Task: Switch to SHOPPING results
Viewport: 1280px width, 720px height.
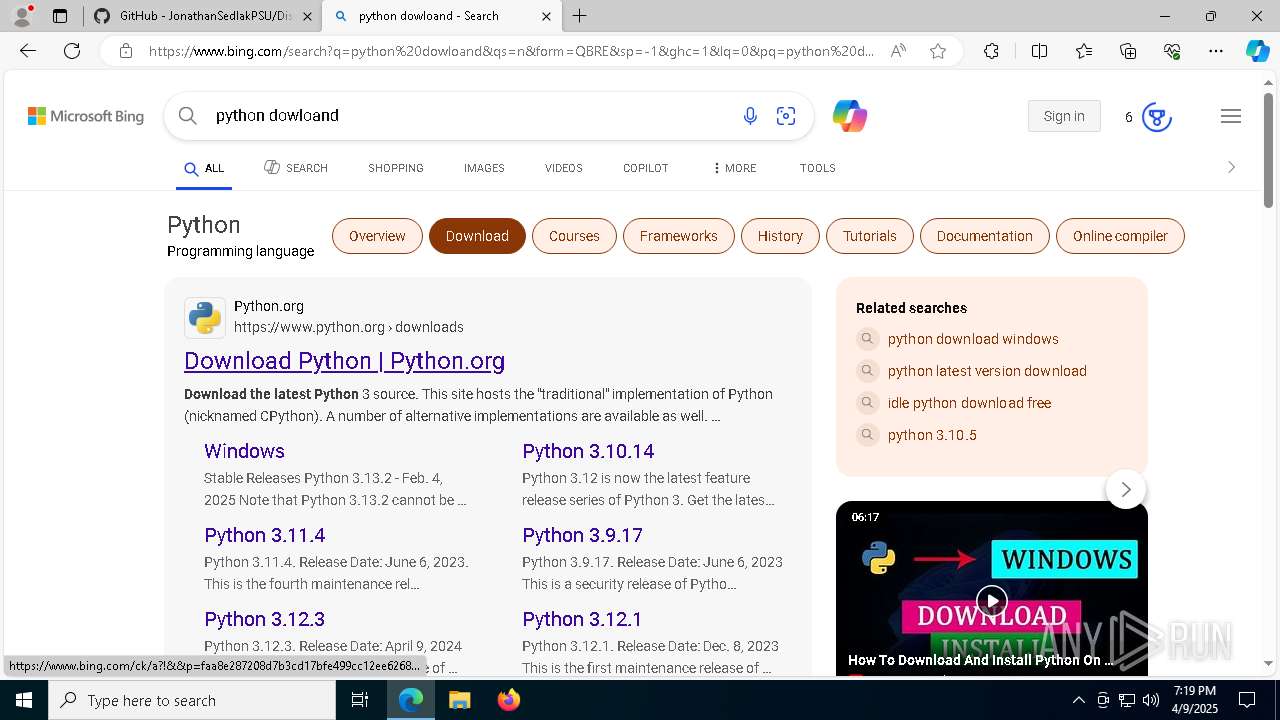Action: [x=396, y=168]
